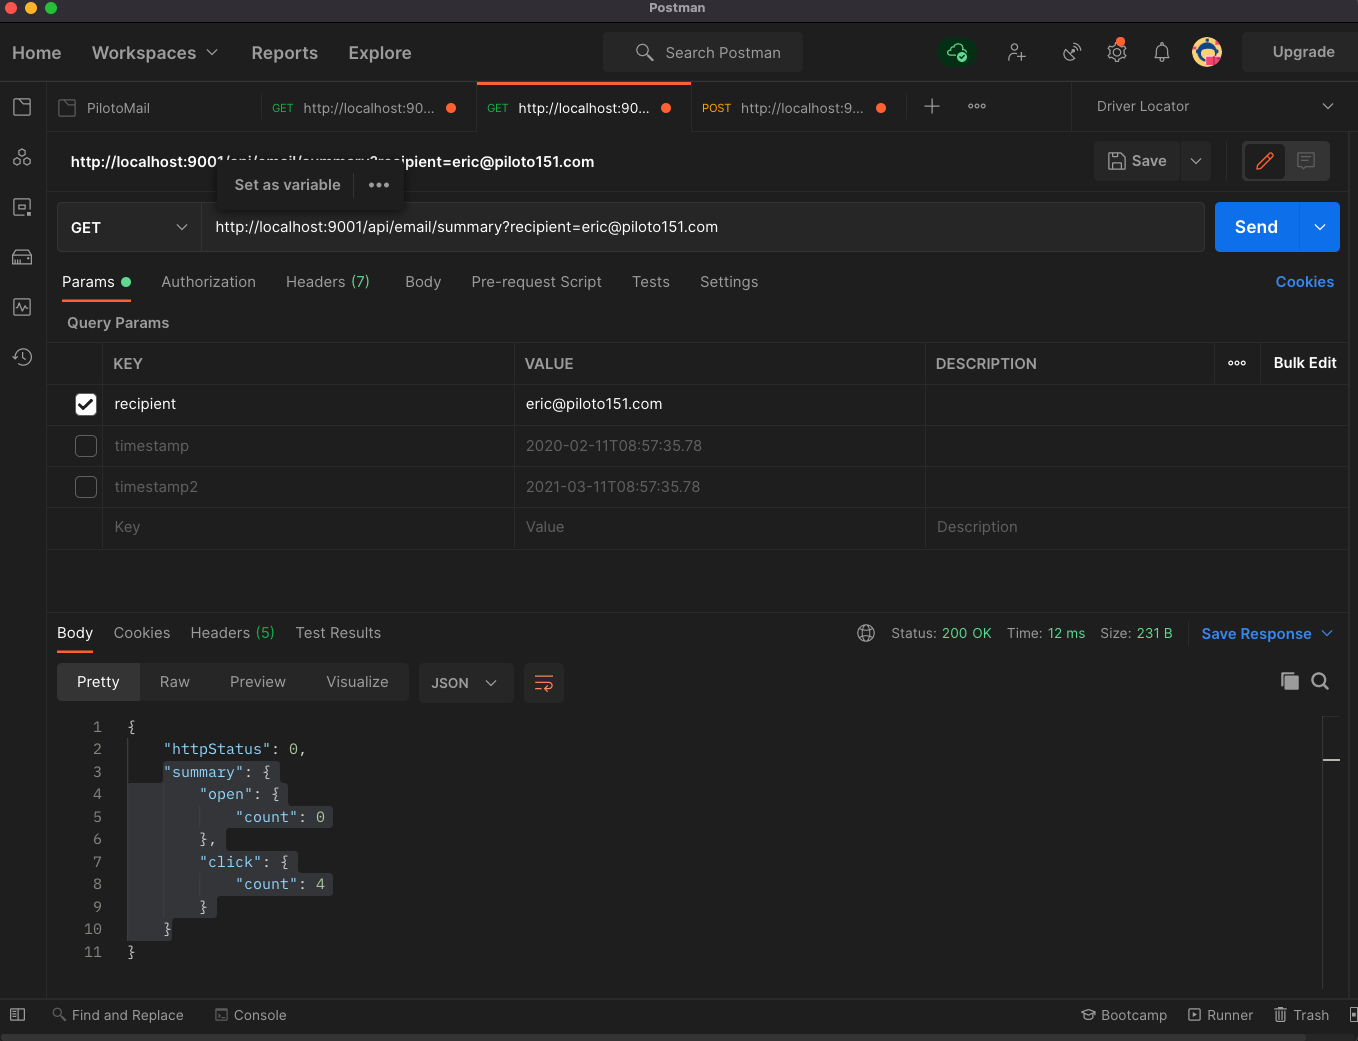Screen dimensions: 1358x1041
Task: Open Find and Replace
Action: pos(118,1015)
